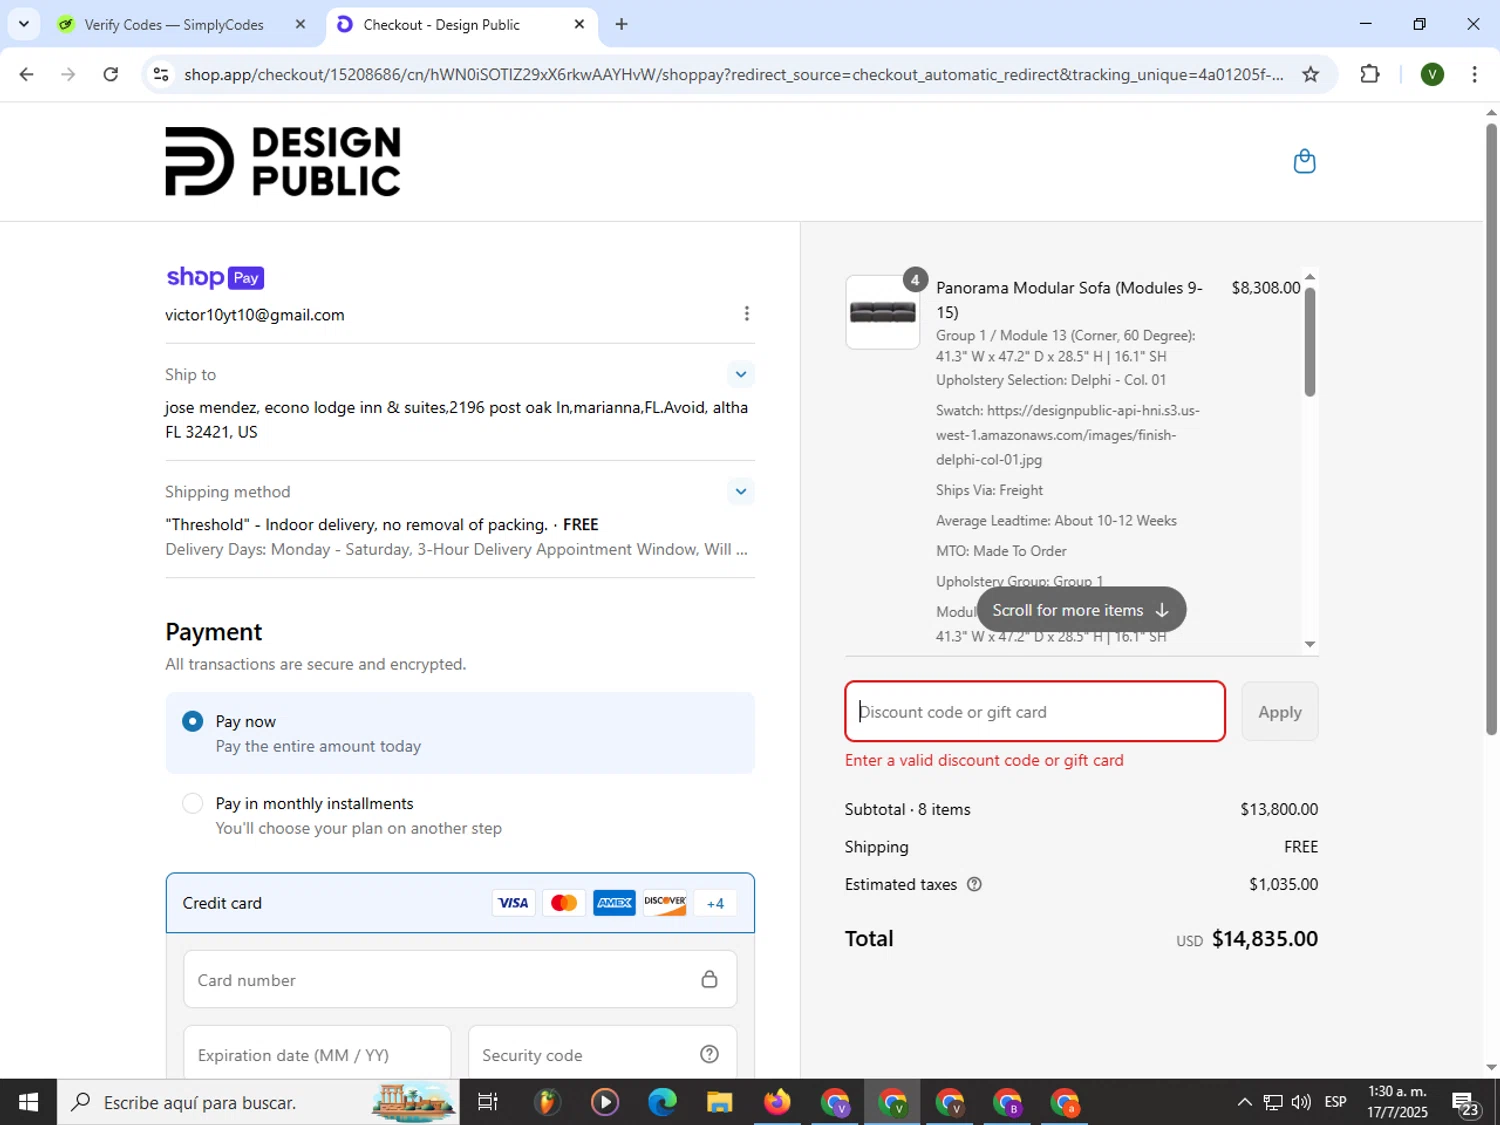Click the Design Public logo

pos(283,161)
